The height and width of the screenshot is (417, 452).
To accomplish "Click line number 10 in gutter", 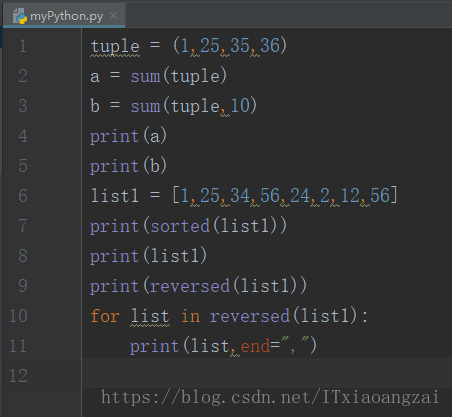I will (x=18, y=316).
